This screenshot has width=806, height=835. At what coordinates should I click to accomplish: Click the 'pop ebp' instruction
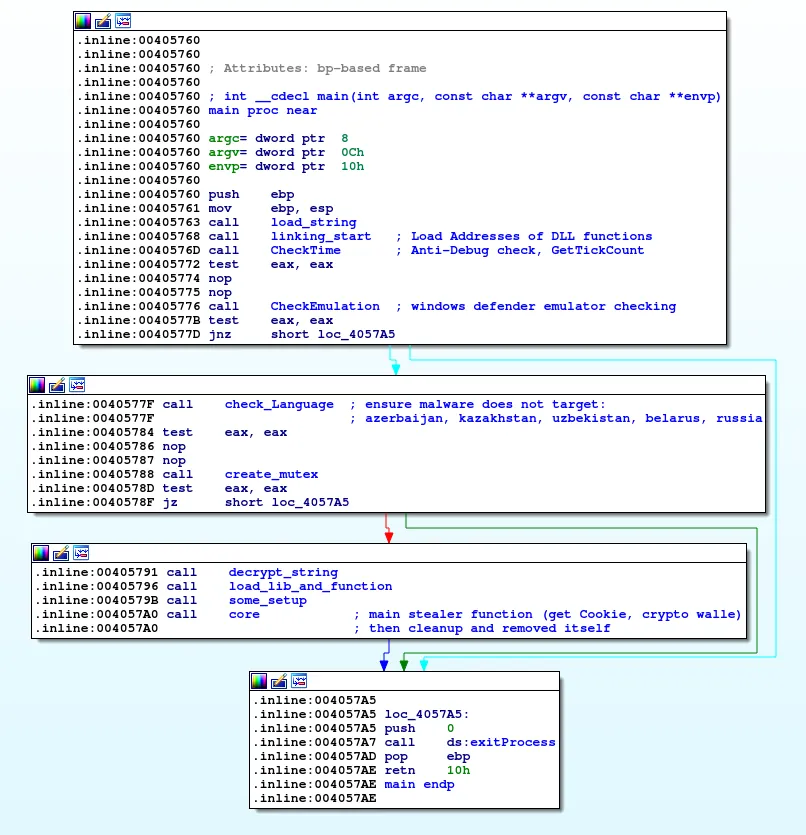coord(427,756)
